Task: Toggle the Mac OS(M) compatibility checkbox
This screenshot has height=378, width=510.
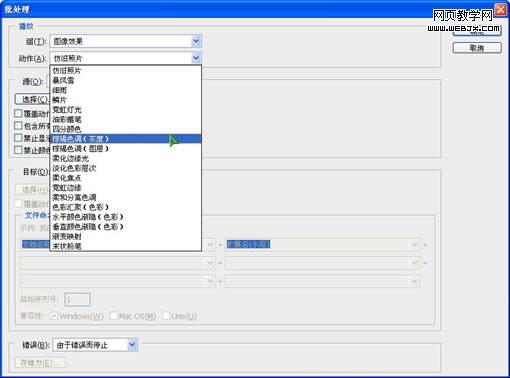Action: click(114, 316)
